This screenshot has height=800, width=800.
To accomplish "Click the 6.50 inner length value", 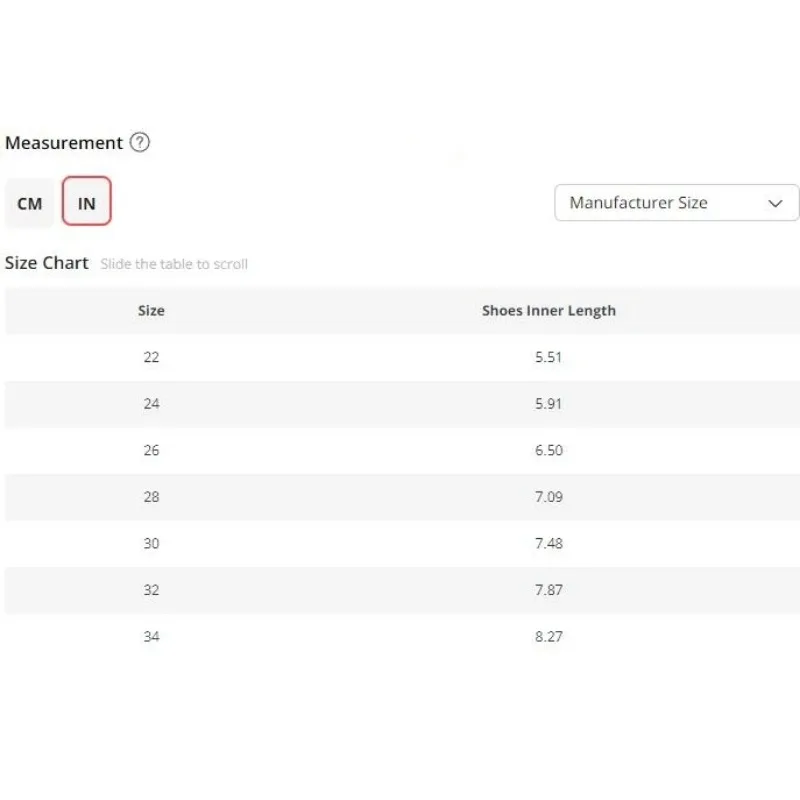I will click(548, 450).
